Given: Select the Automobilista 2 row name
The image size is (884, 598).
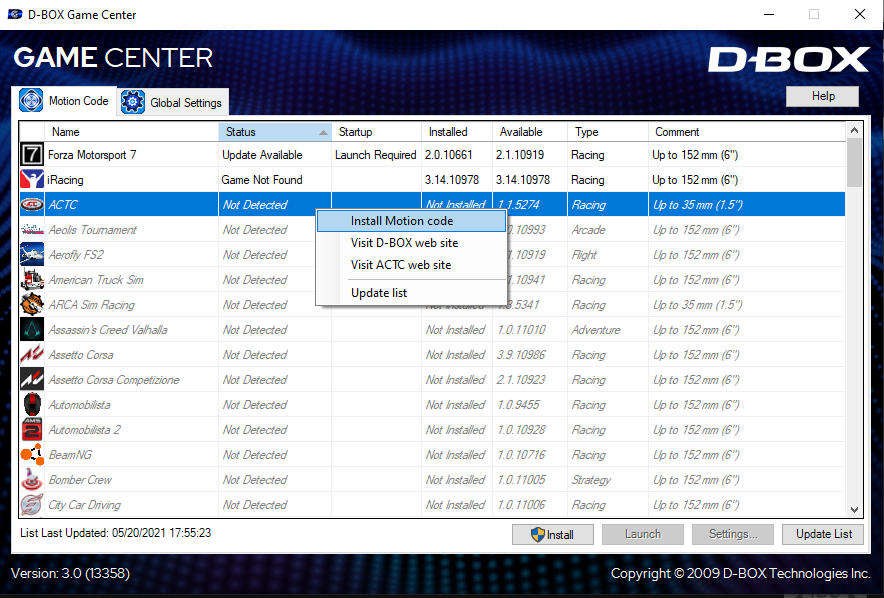Looking at the screenshot, I should [85, 430].
